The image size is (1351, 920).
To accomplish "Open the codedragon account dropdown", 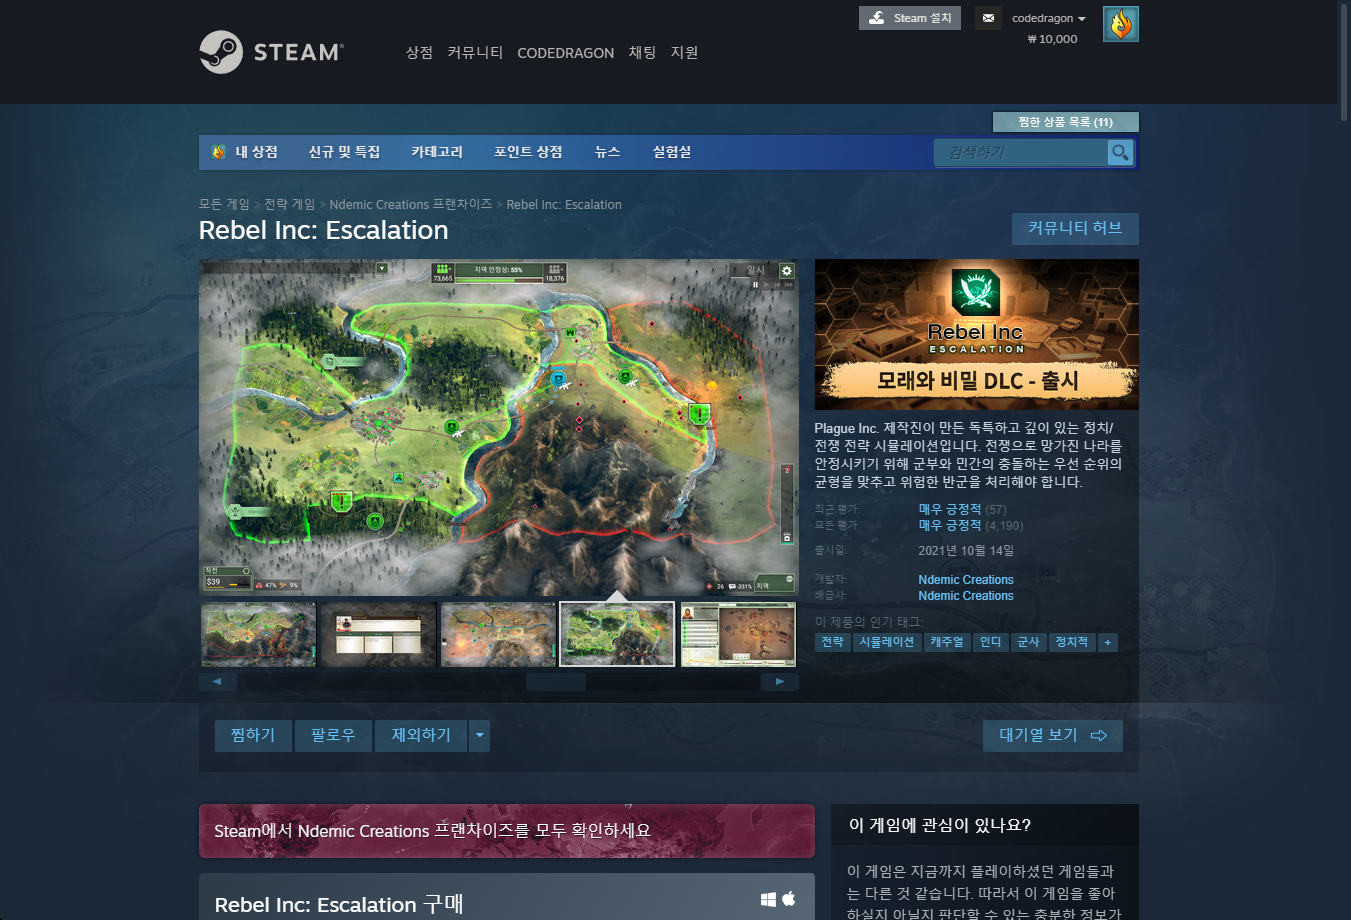I will (x=1048, y=18).
